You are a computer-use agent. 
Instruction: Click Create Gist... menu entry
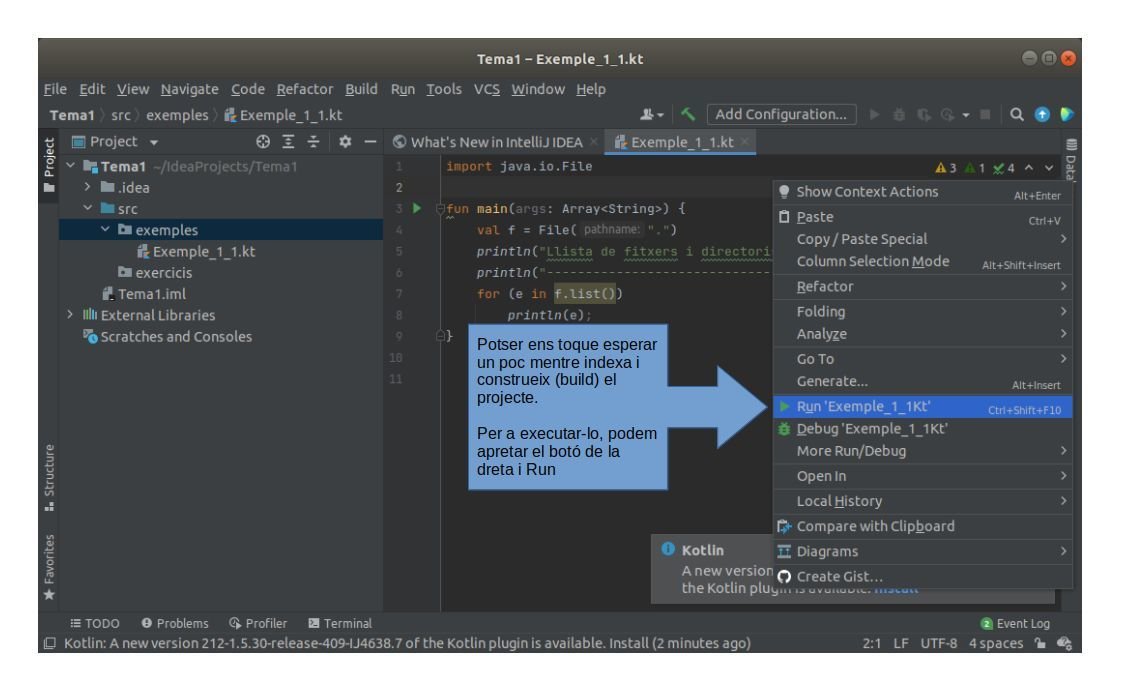click(922, 576)
